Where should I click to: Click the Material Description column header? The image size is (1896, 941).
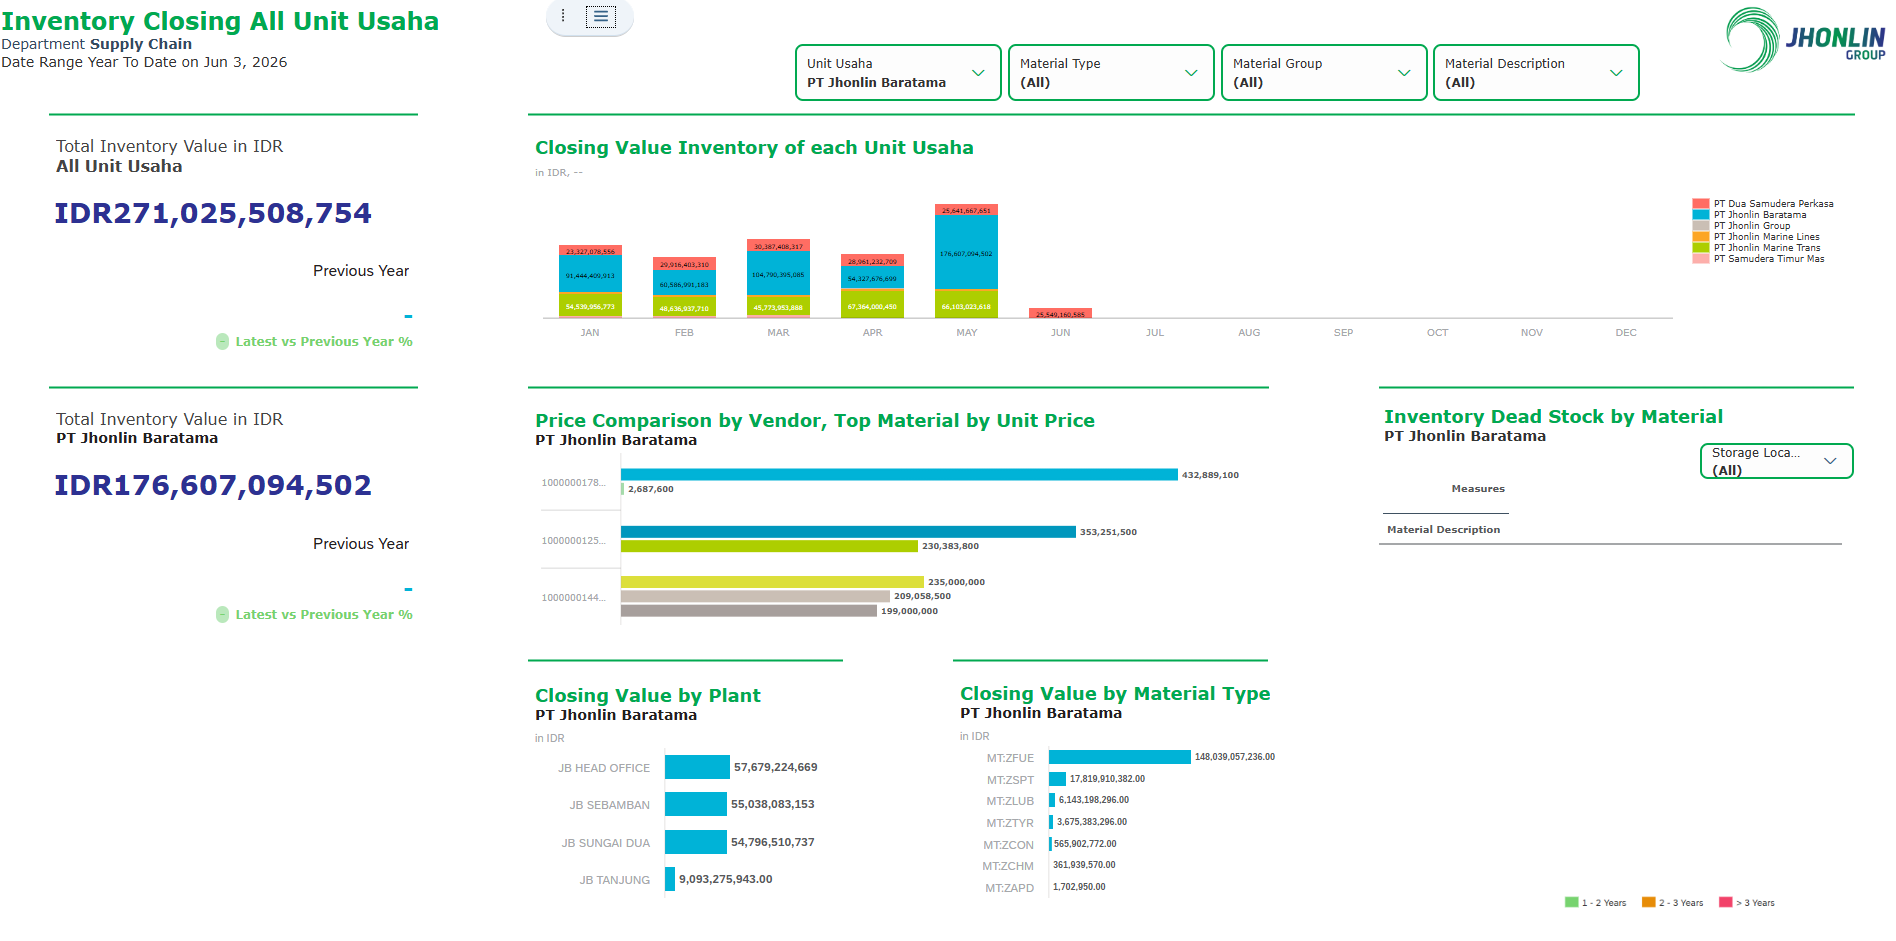click(x=1443, y=530)
